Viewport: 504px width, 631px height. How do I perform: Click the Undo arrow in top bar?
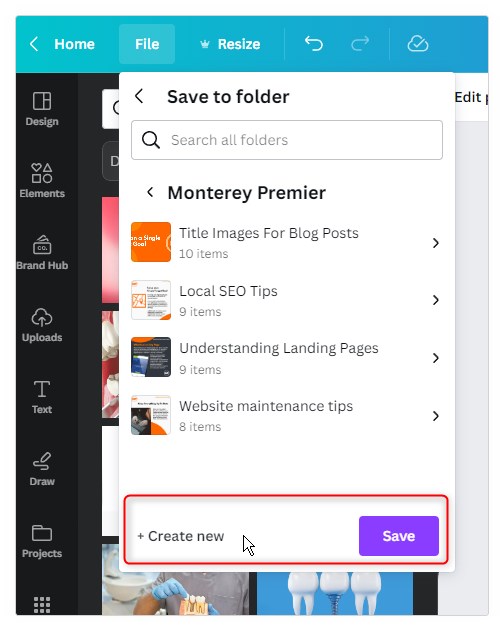tap(314, 43)
